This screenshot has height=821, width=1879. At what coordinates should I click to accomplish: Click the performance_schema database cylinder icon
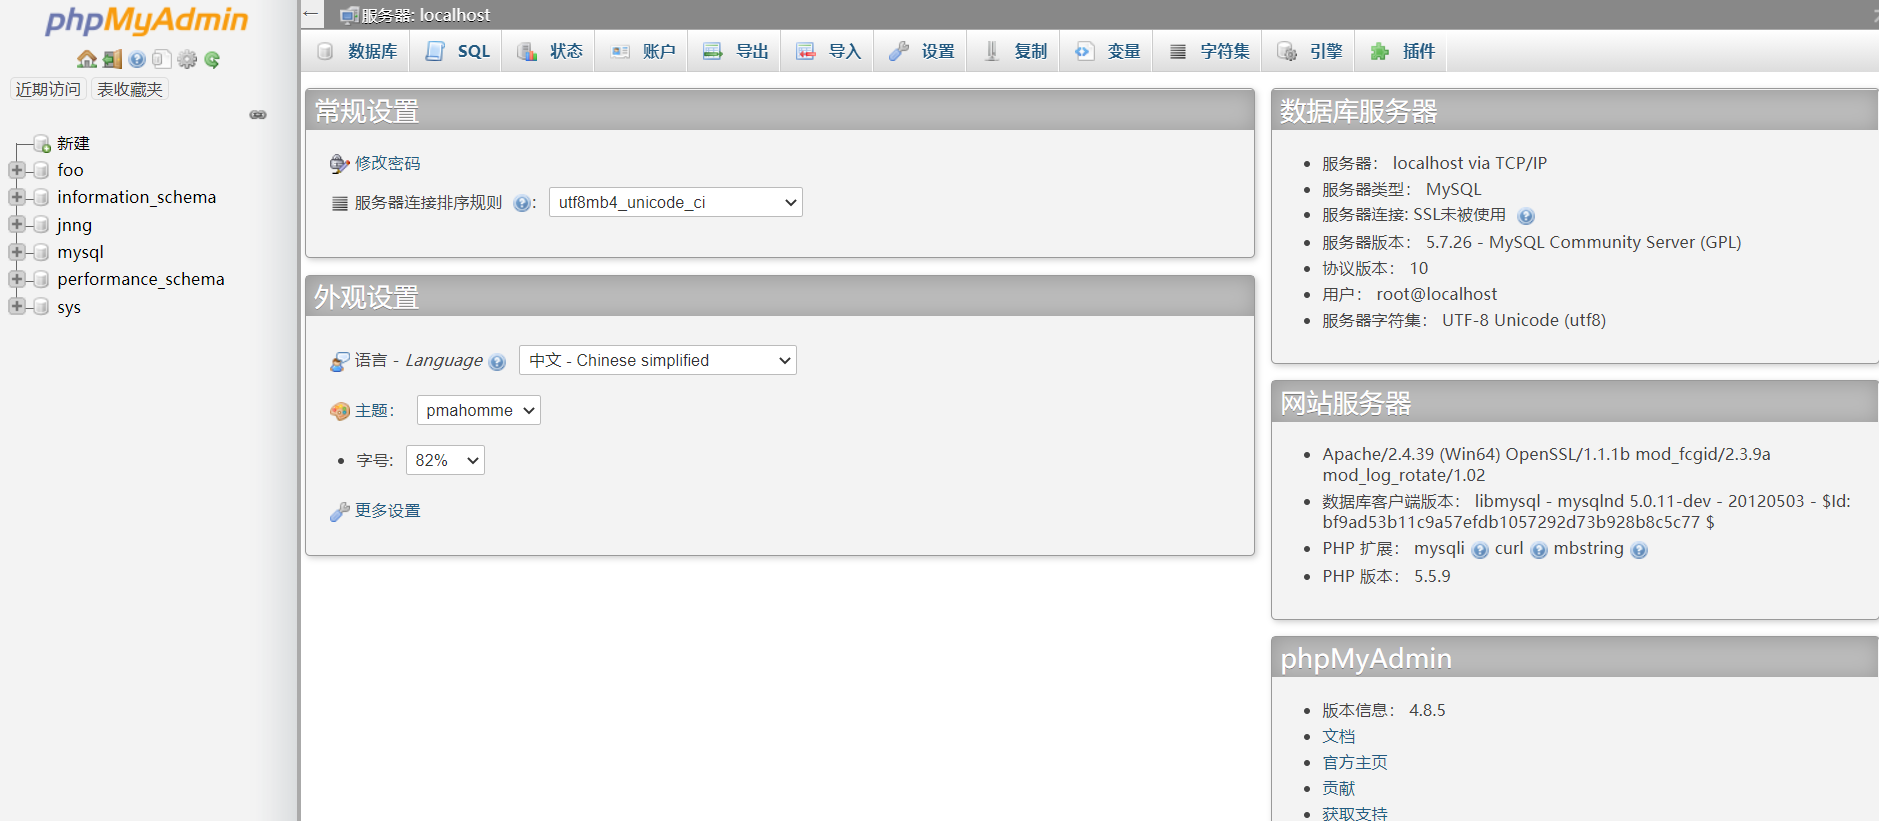pos(41,279)
